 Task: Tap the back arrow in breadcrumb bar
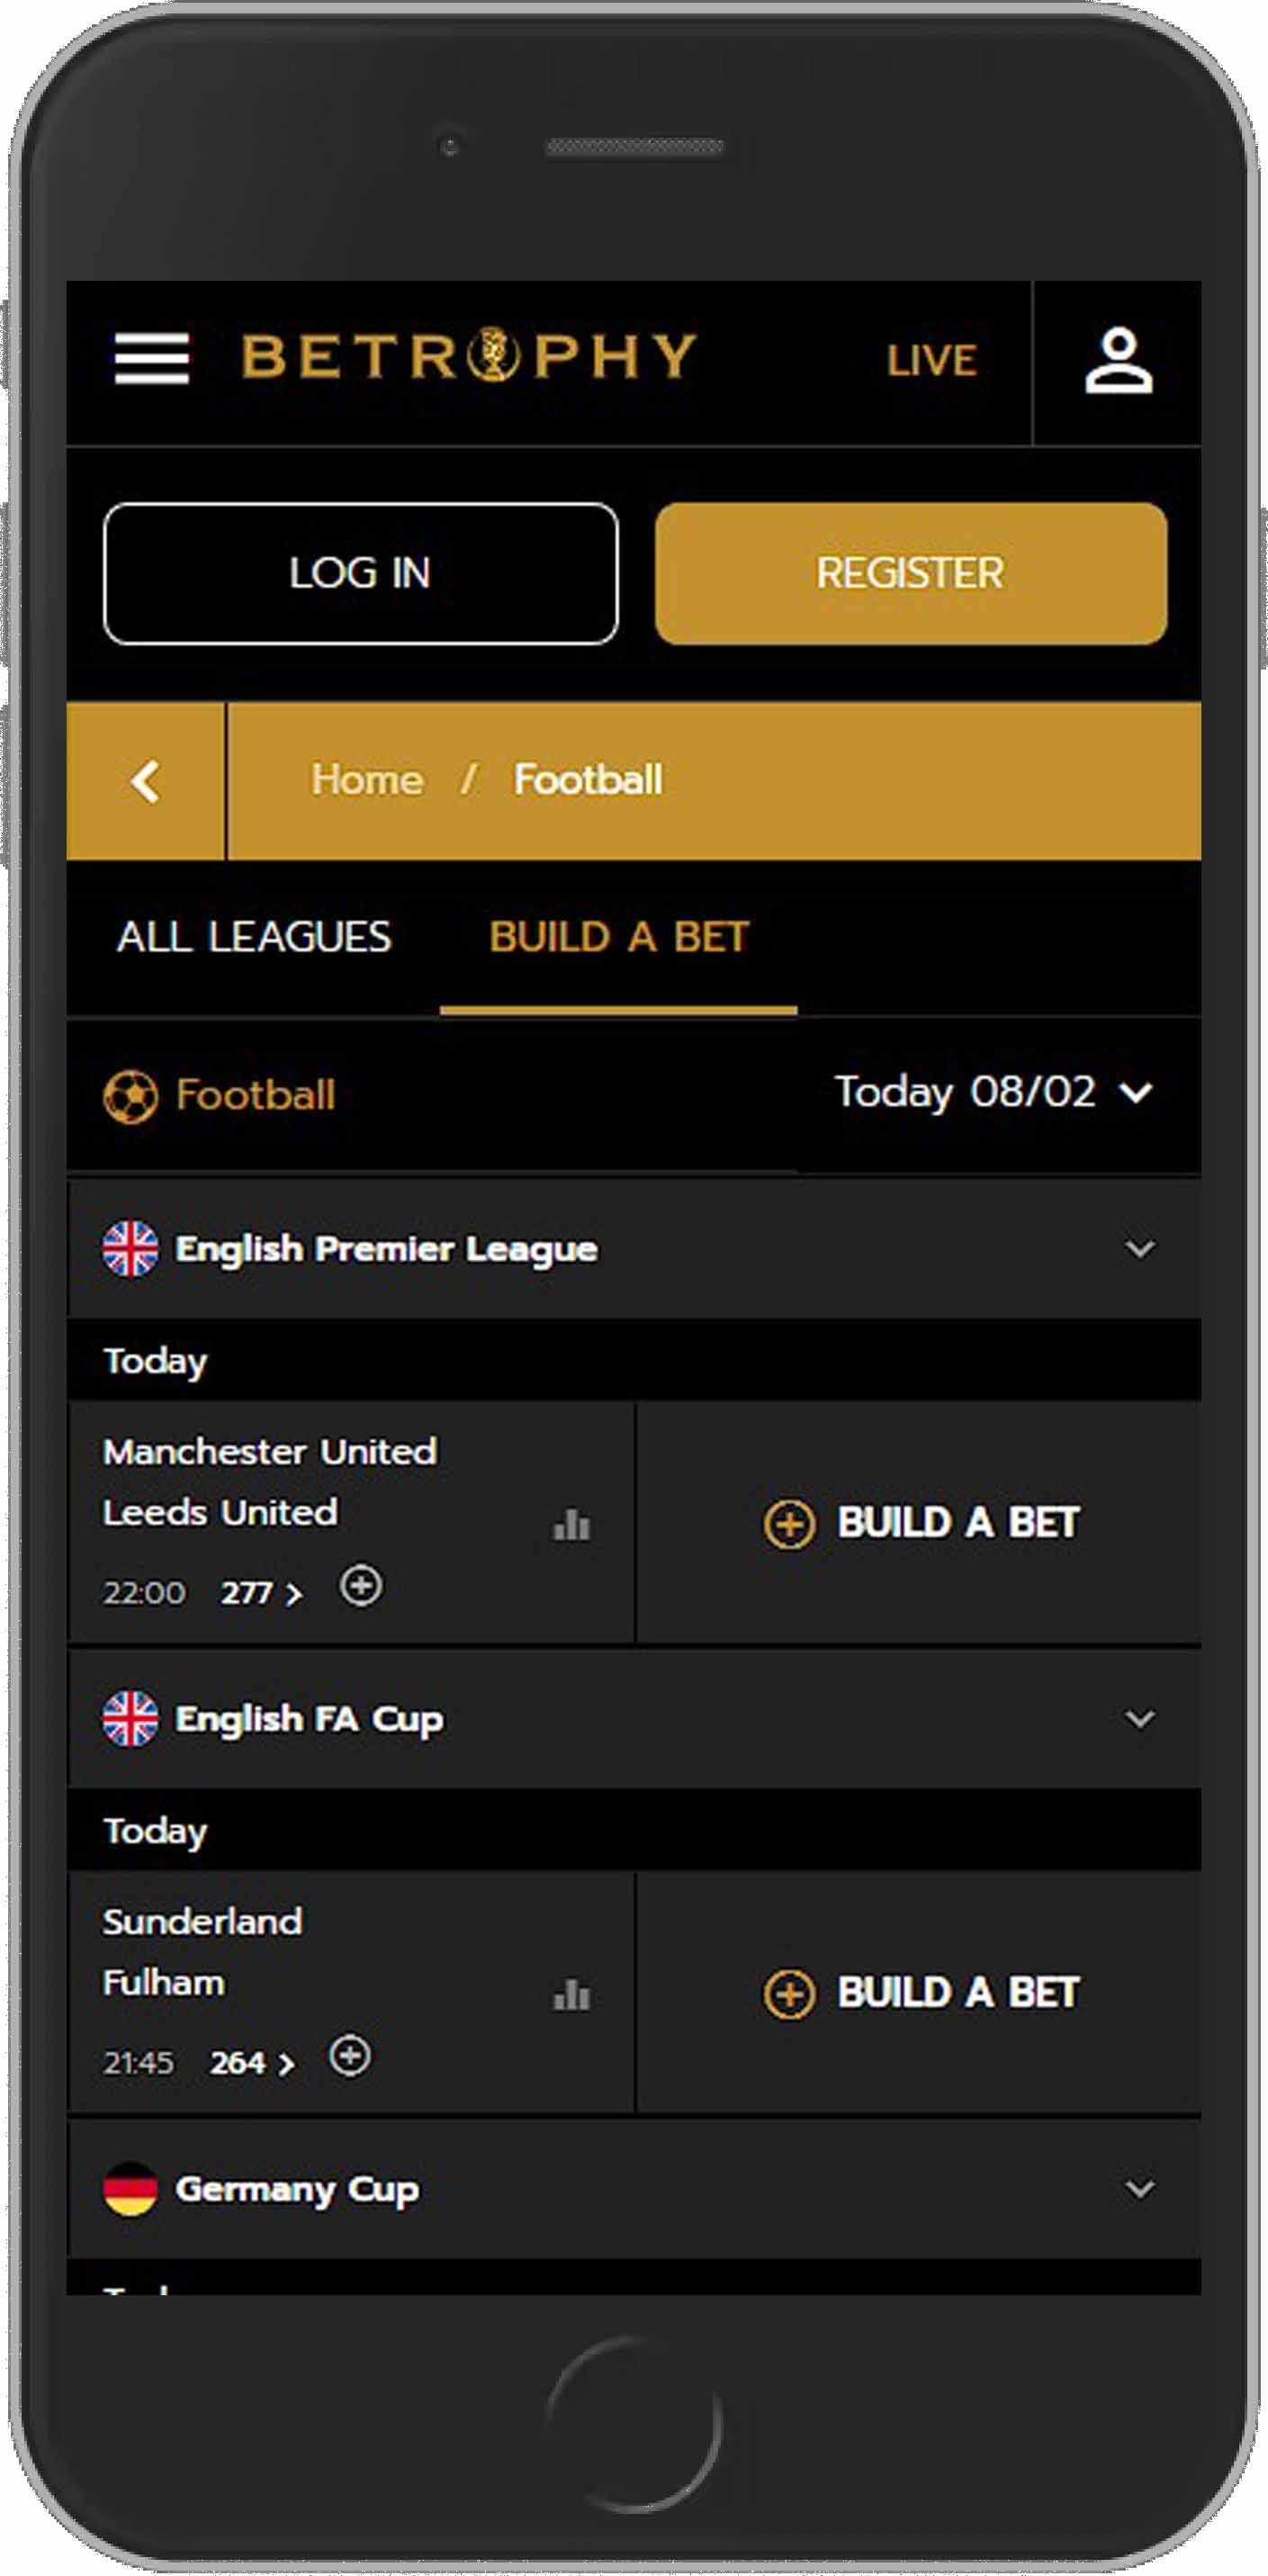(x=146, y=781)
